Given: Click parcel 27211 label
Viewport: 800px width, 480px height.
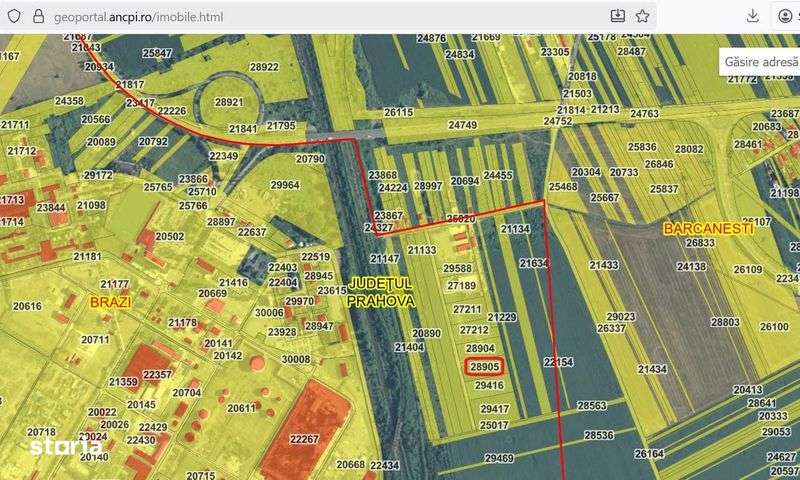Looking at the screenshot, I should click(x=467, y=309).
